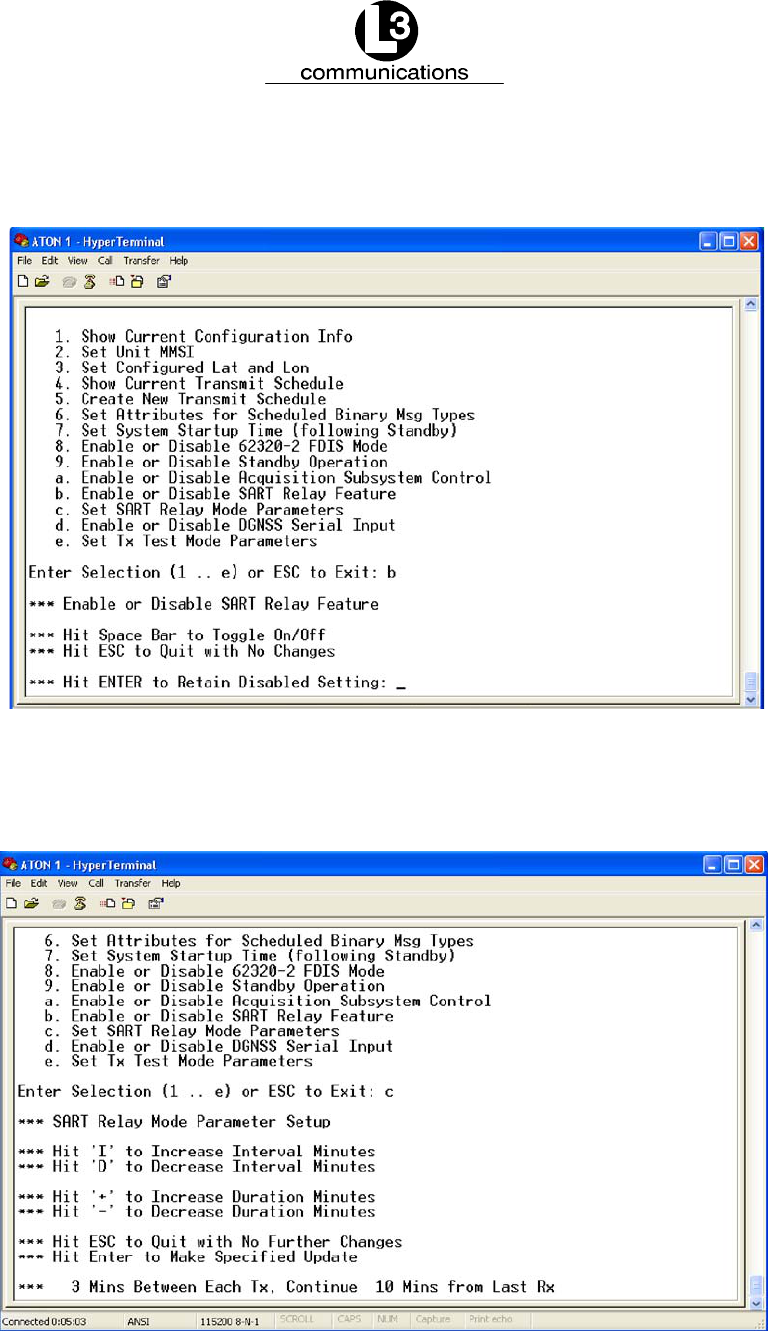Click 'Print echo' indicator in status bar
The width and height of the screenshot is (768, 1331).
[491, 1321]
